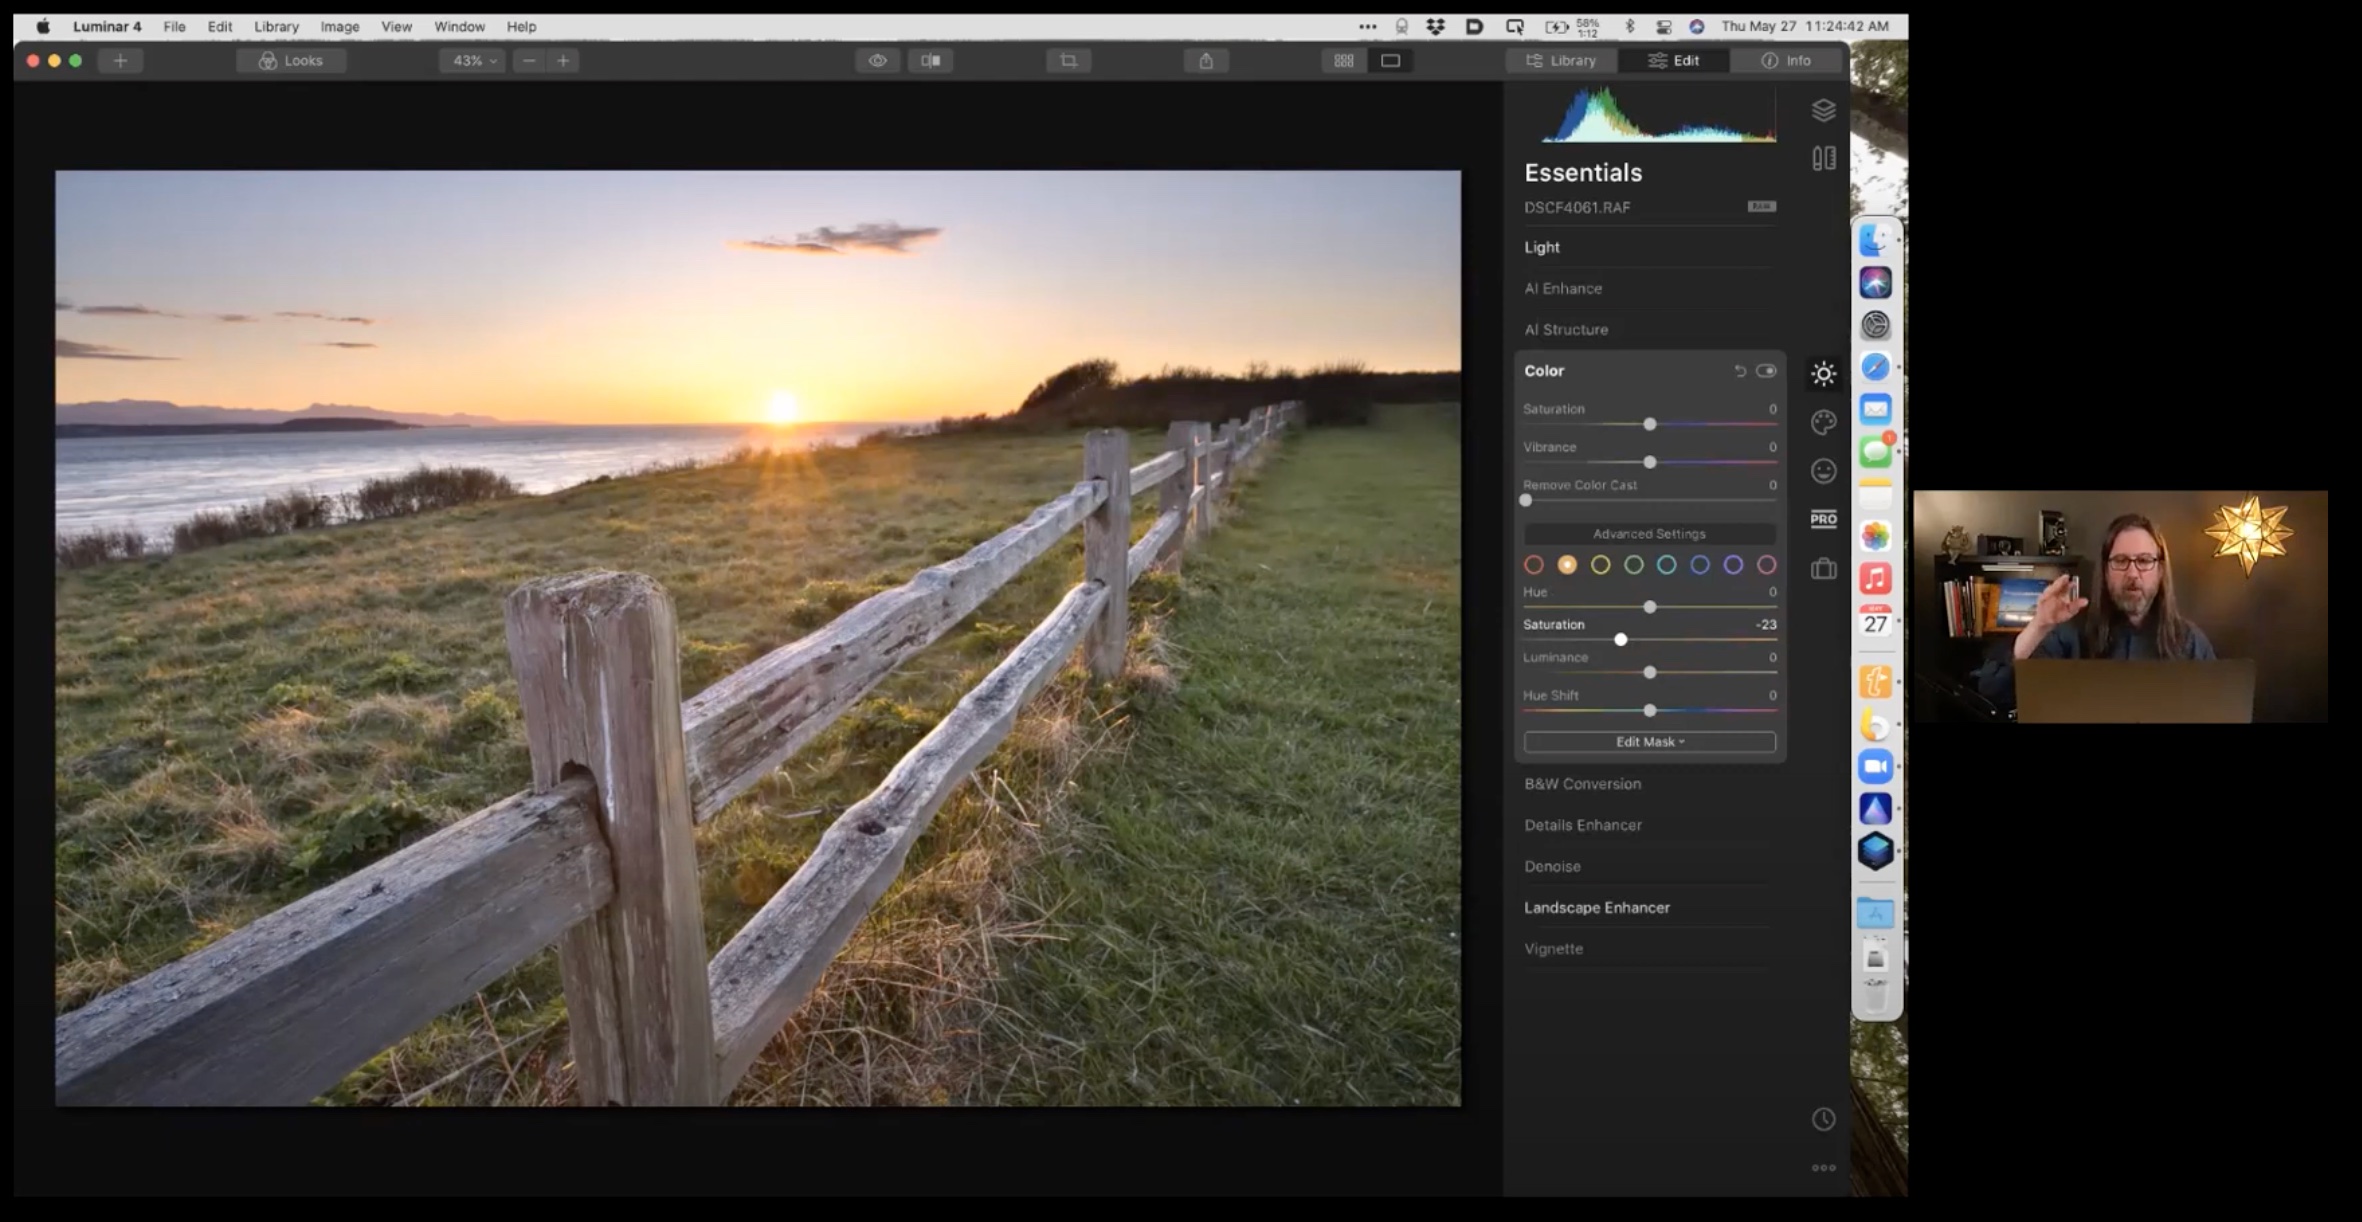Screen dimensions: 2362x1222
Task: Click the DSCF4061.RAF filename field
Action: pyautogui.click(x=1576, y=207)
